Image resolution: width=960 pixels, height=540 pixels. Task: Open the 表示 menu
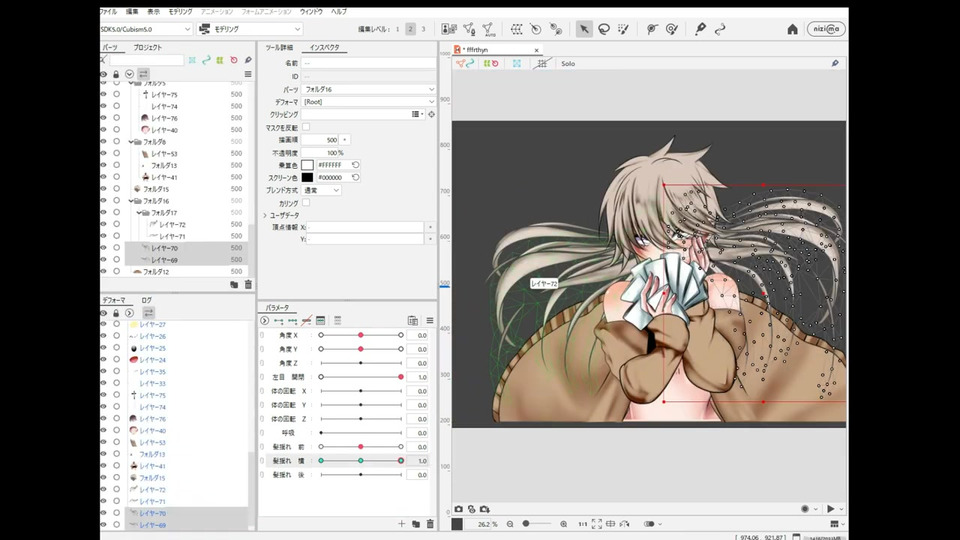click(153, 12)
